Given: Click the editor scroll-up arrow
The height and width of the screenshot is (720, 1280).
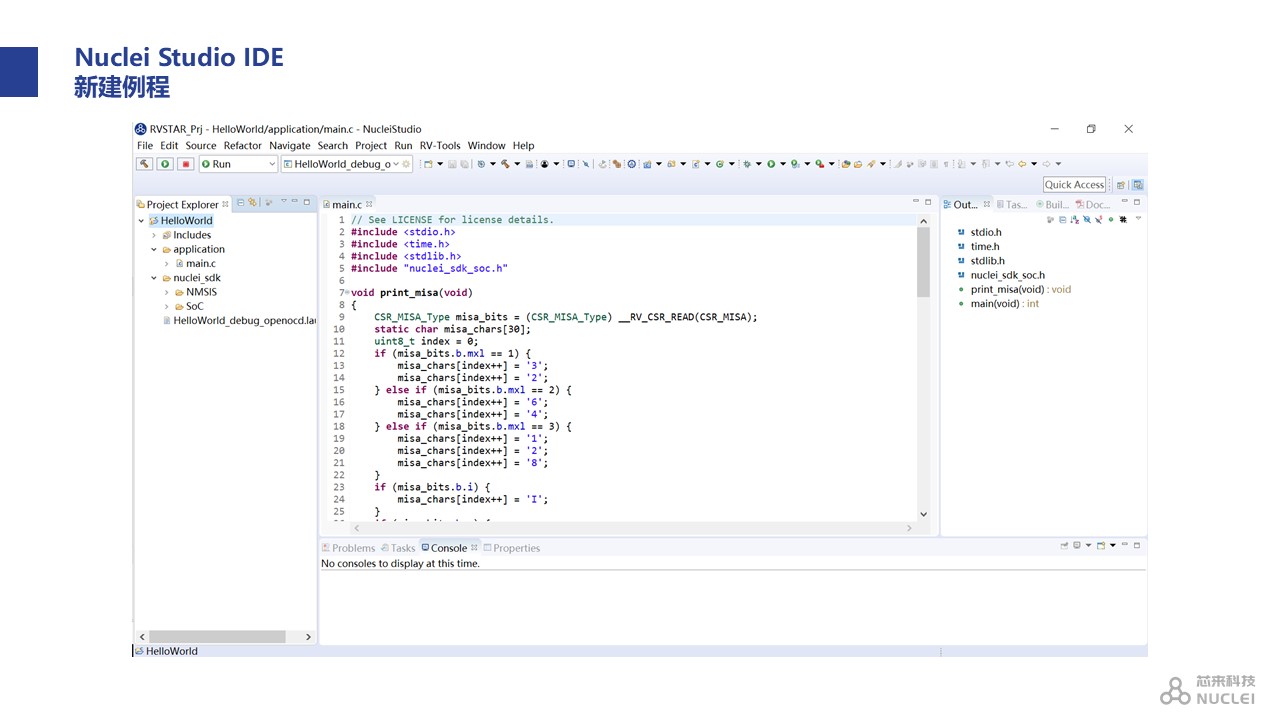Looking at the screenshot, I should coord(923,221).
